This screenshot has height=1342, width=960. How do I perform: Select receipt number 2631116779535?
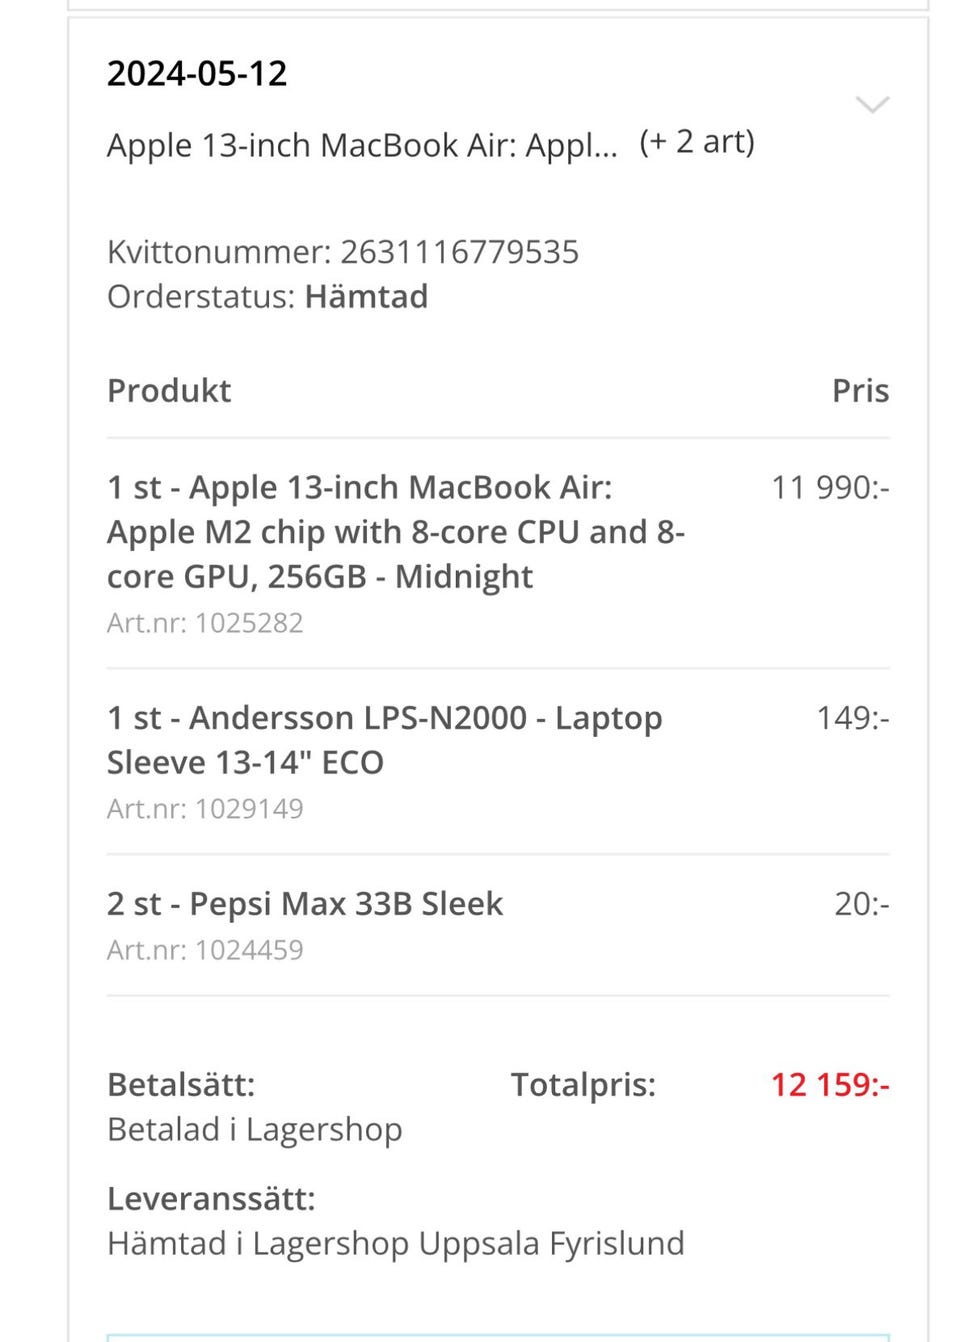click(x=459, y=252)
